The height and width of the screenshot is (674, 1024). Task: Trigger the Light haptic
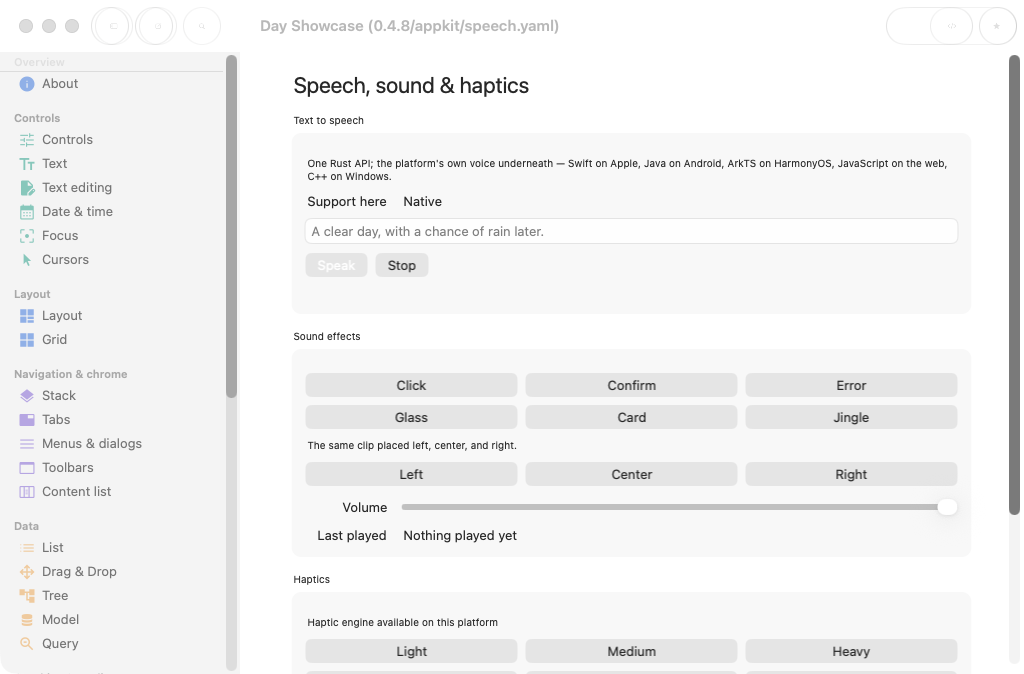coord(411,651)
